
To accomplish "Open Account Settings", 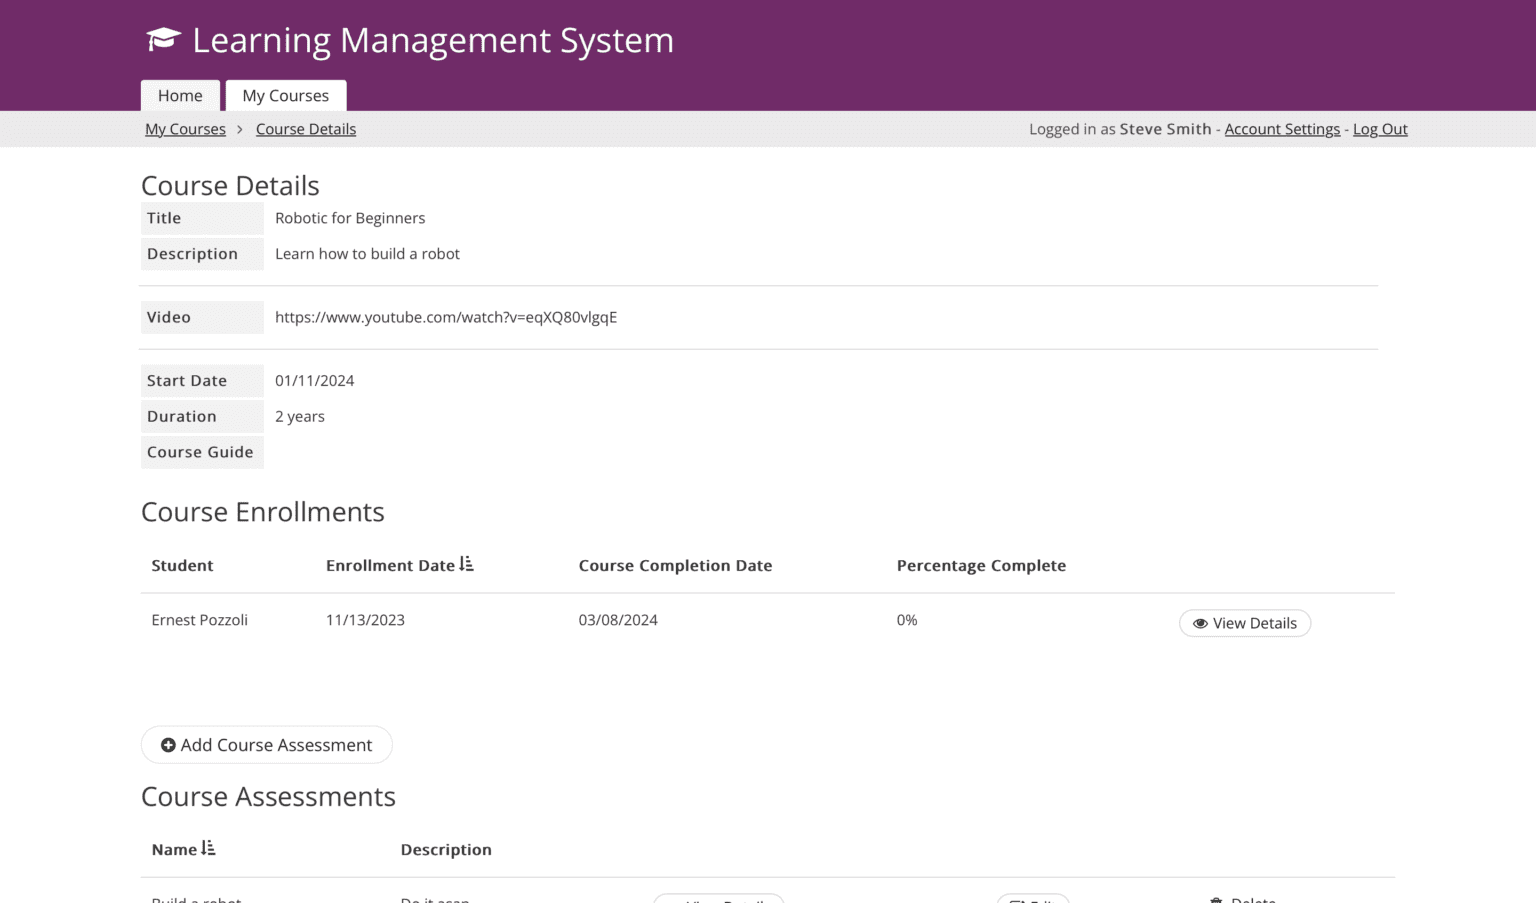I will pos(1282,129).
